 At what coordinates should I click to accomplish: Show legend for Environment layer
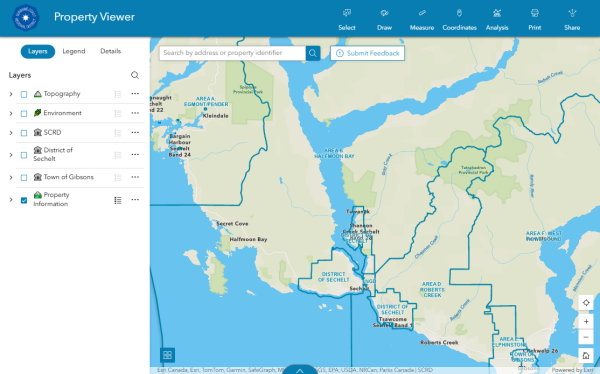coord(118,113)
